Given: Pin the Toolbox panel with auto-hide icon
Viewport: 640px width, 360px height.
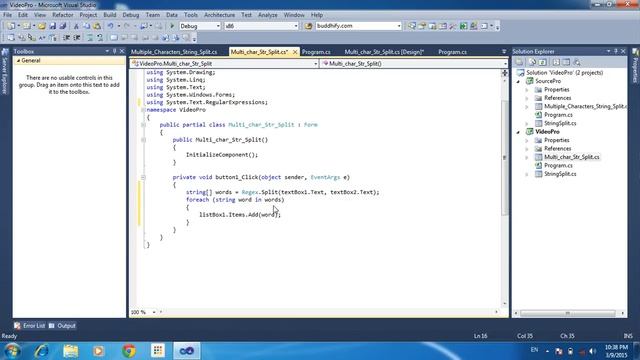Looking at the screenshot, I should tap(115, 51).
